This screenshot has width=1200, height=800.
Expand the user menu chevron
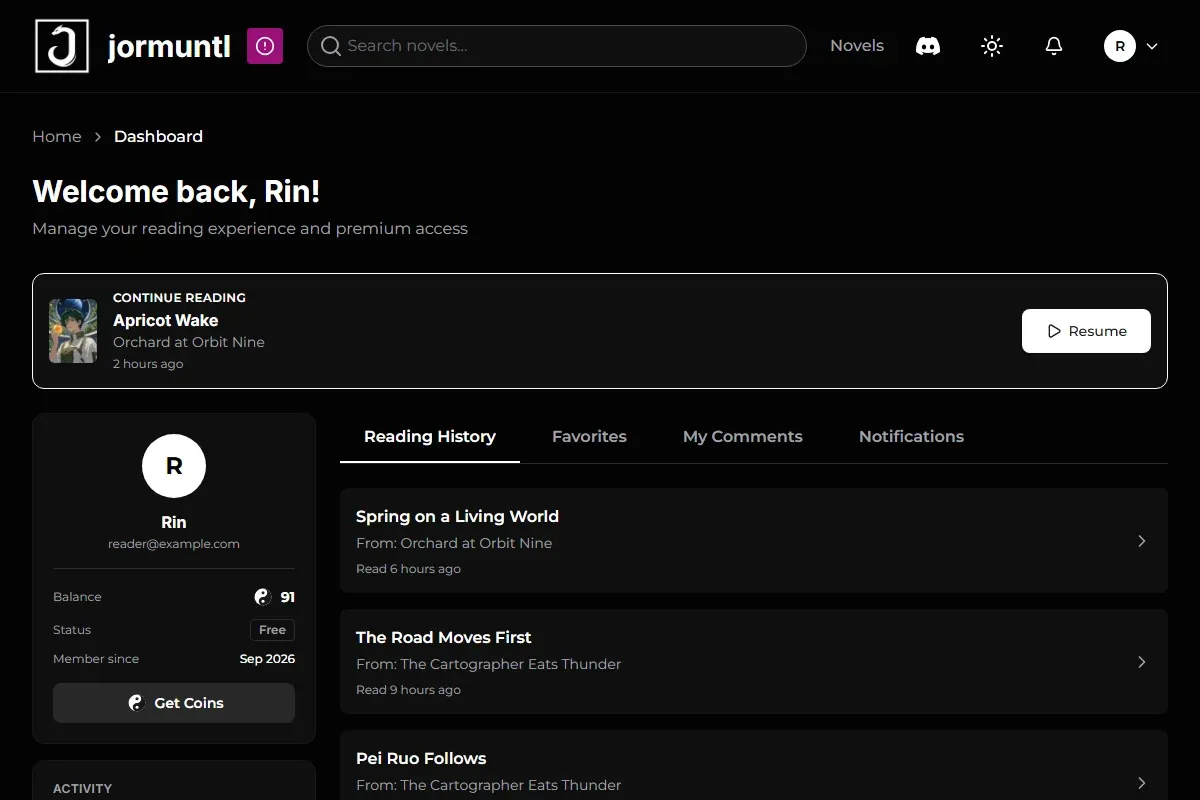[1152, 46]
